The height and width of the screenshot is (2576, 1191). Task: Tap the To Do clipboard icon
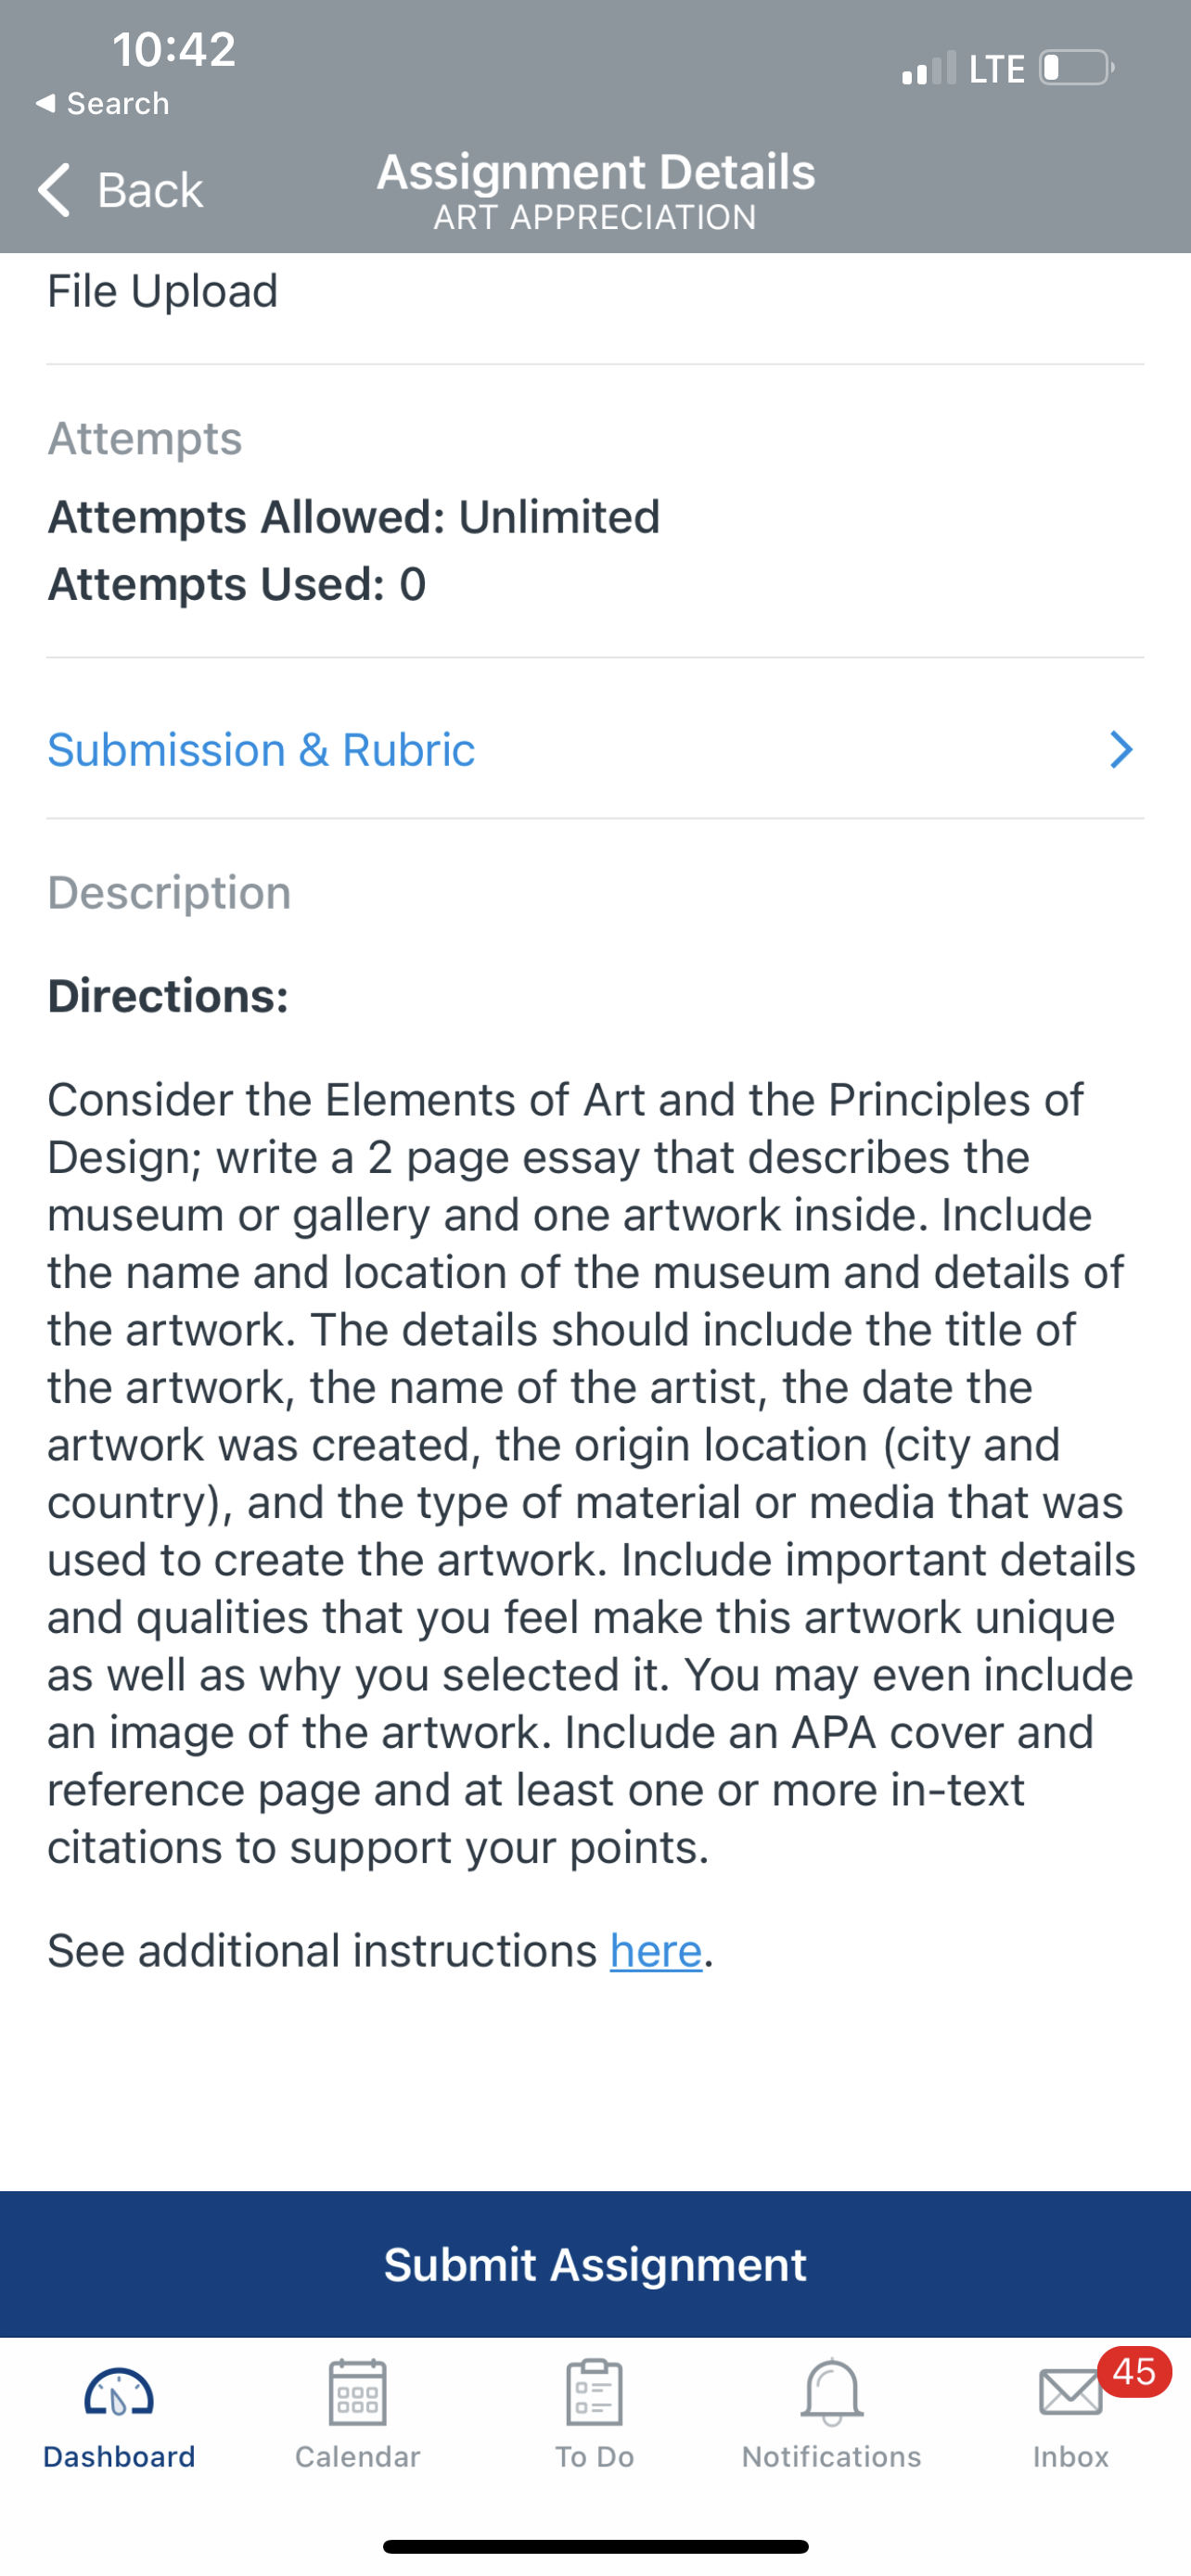tap(594, 2393)
